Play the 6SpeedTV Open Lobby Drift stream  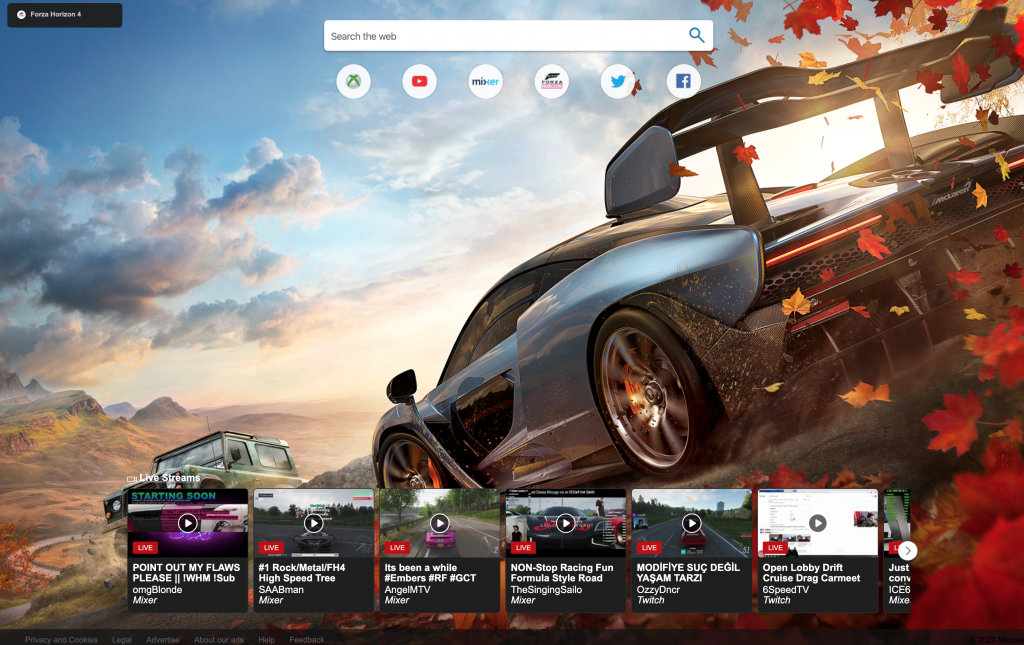(x=818, y=523)
